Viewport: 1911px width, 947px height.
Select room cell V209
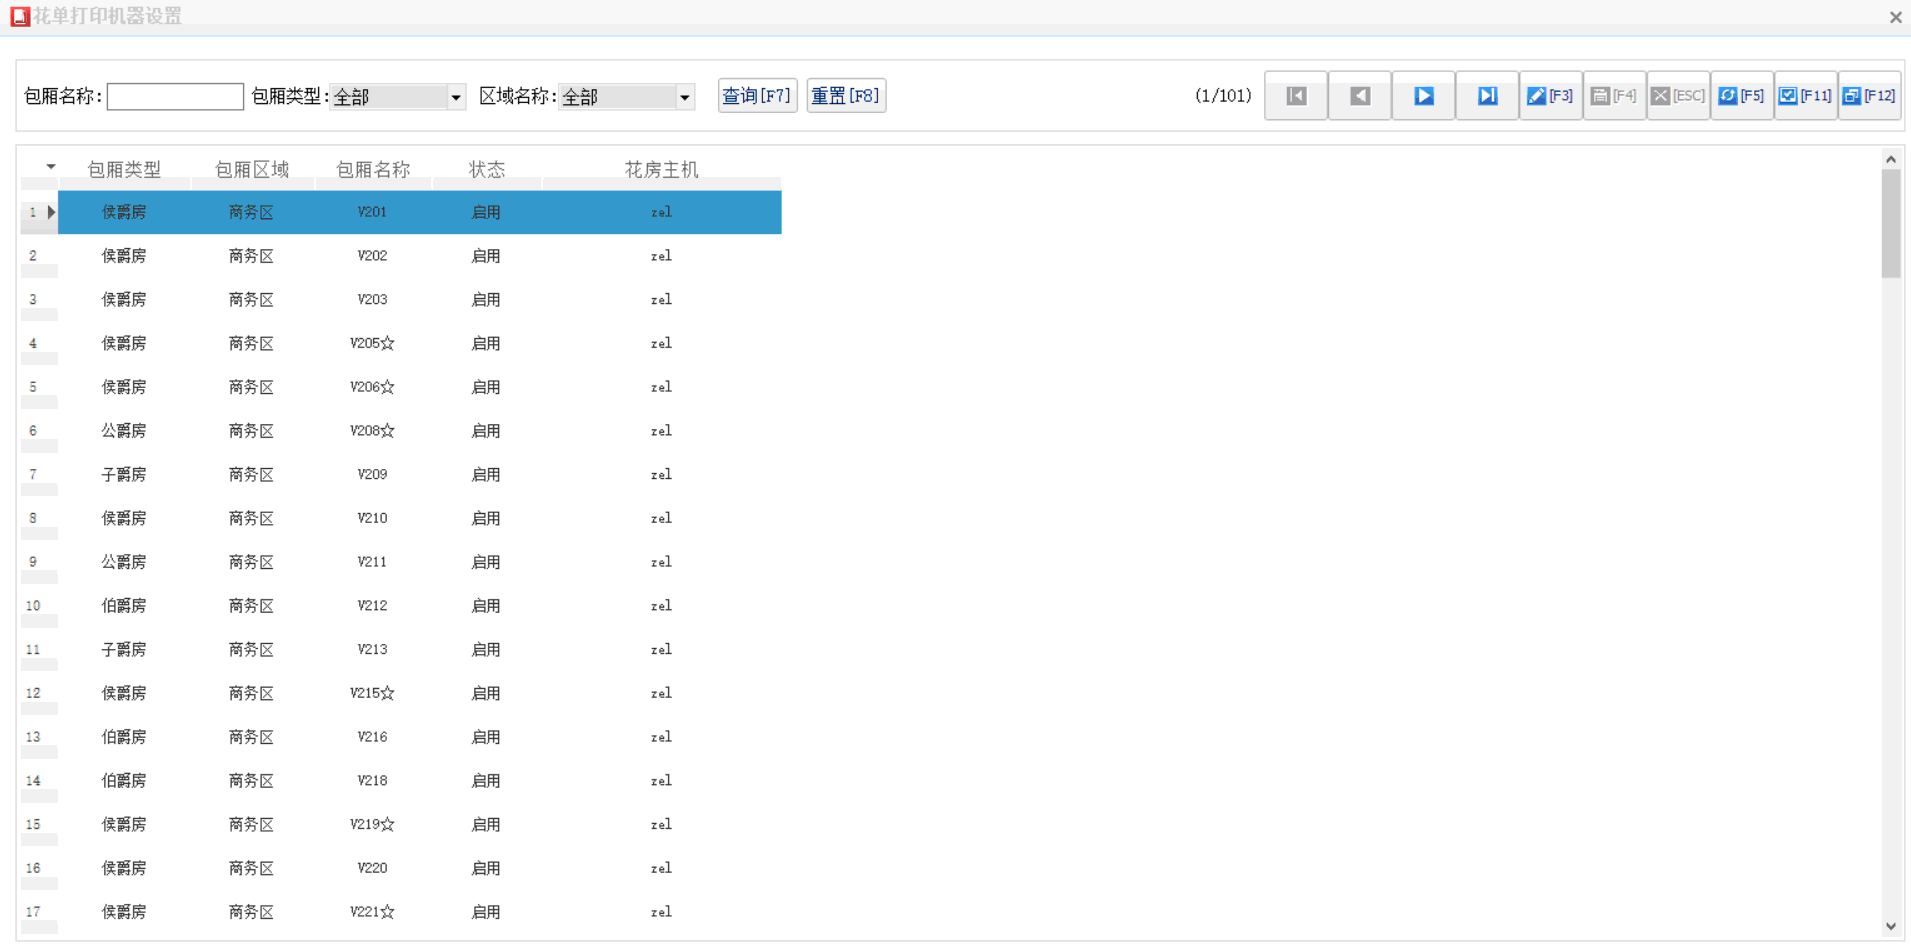(372, 475)
